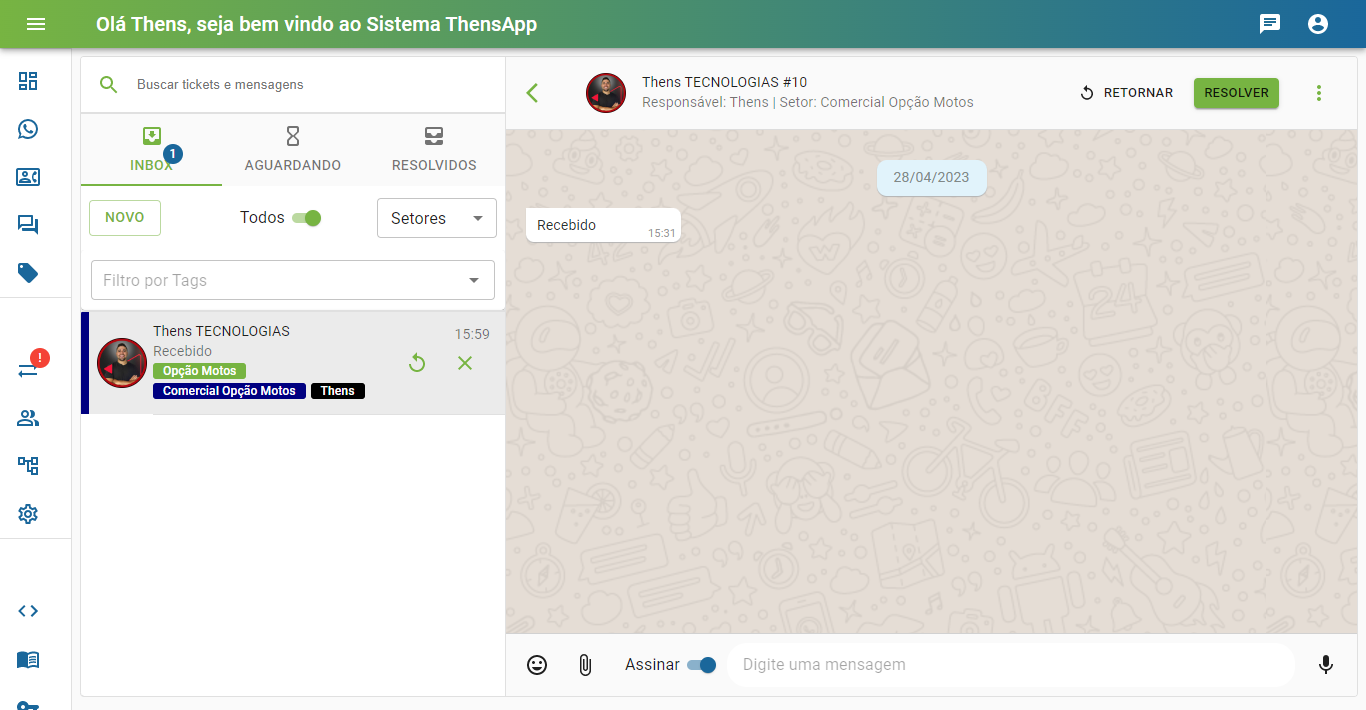Switch to the Resolvidos tab
1366x710 pixels.
pos(434,150)
